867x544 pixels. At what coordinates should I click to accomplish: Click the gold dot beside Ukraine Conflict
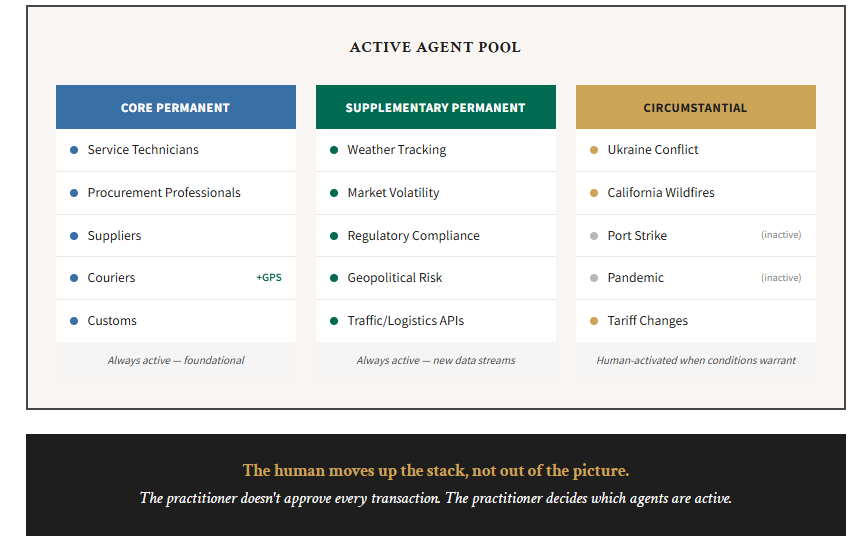tap(594, 150)
